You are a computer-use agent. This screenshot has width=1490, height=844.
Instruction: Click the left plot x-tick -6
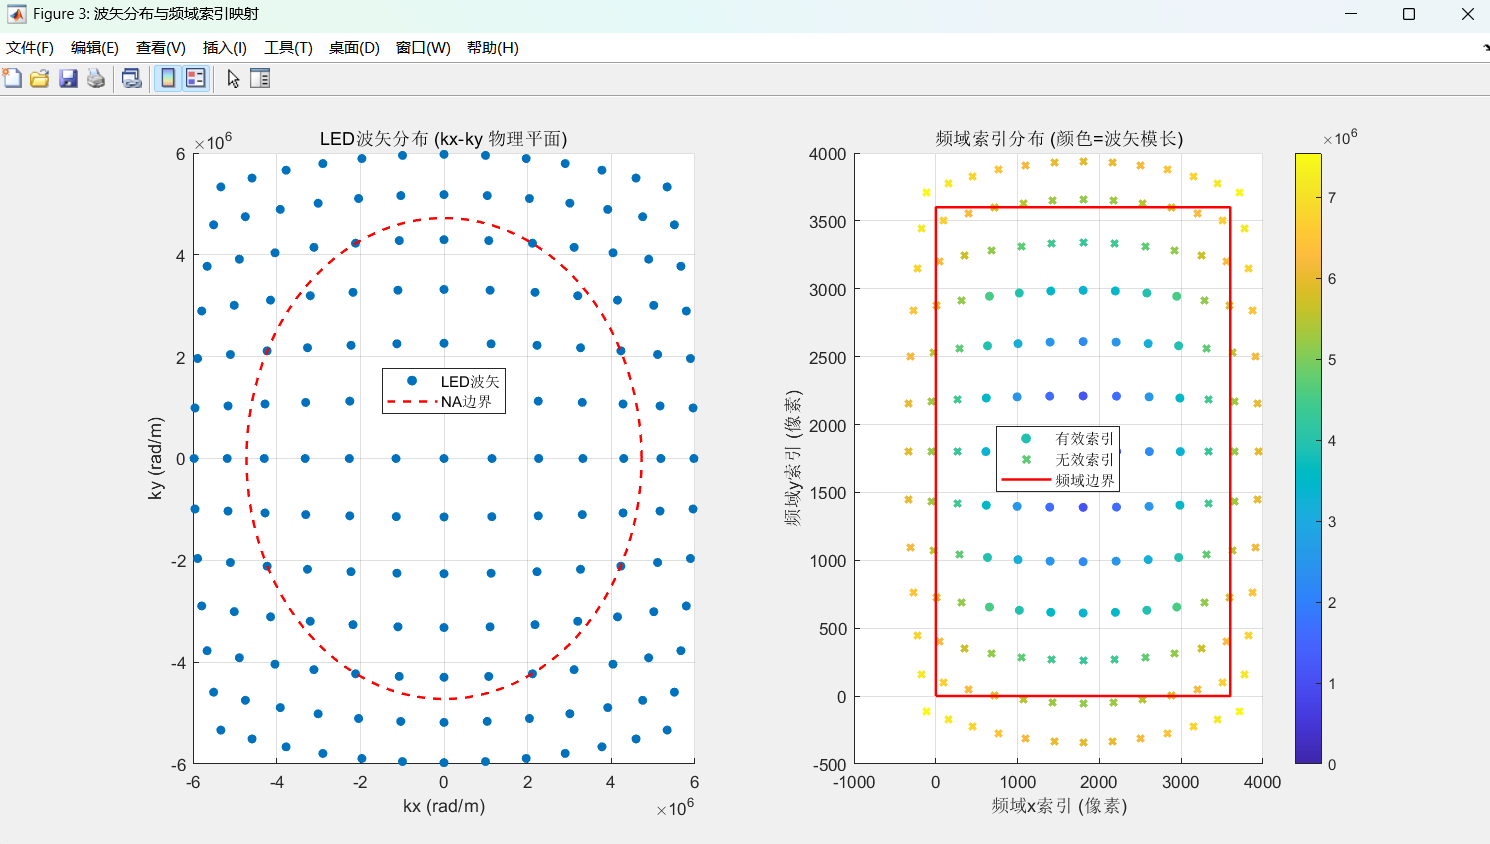pyautogui.click(x=193, y=782)
